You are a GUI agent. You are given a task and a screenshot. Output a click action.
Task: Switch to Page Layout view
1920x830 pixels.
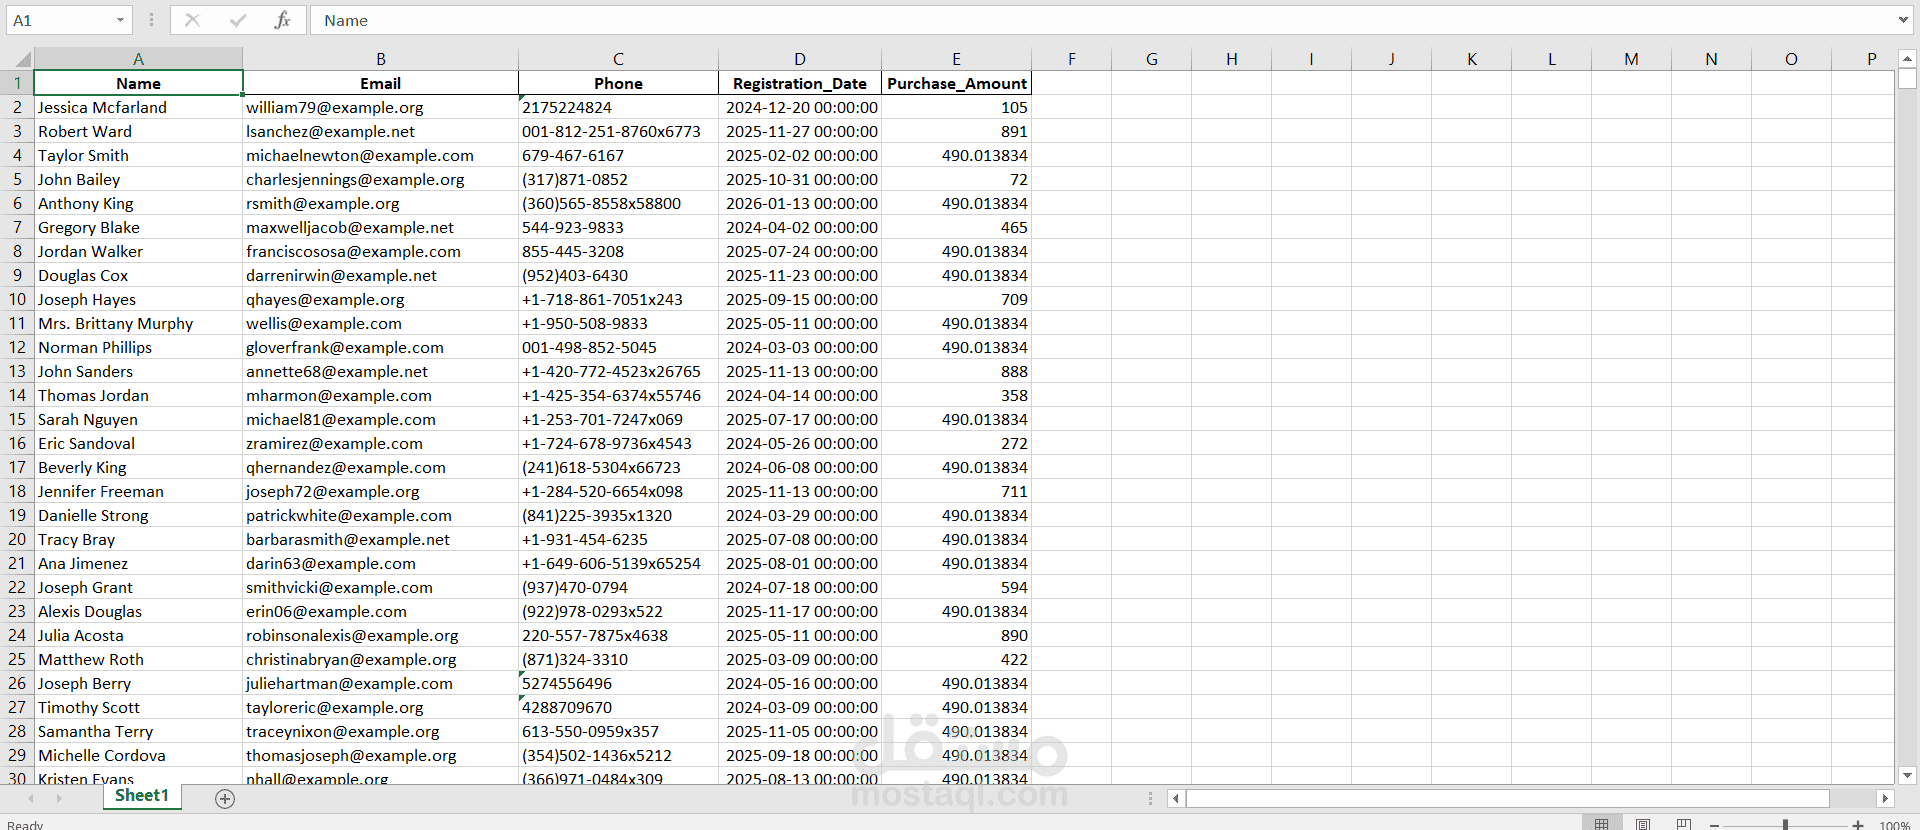(1643, 824)
